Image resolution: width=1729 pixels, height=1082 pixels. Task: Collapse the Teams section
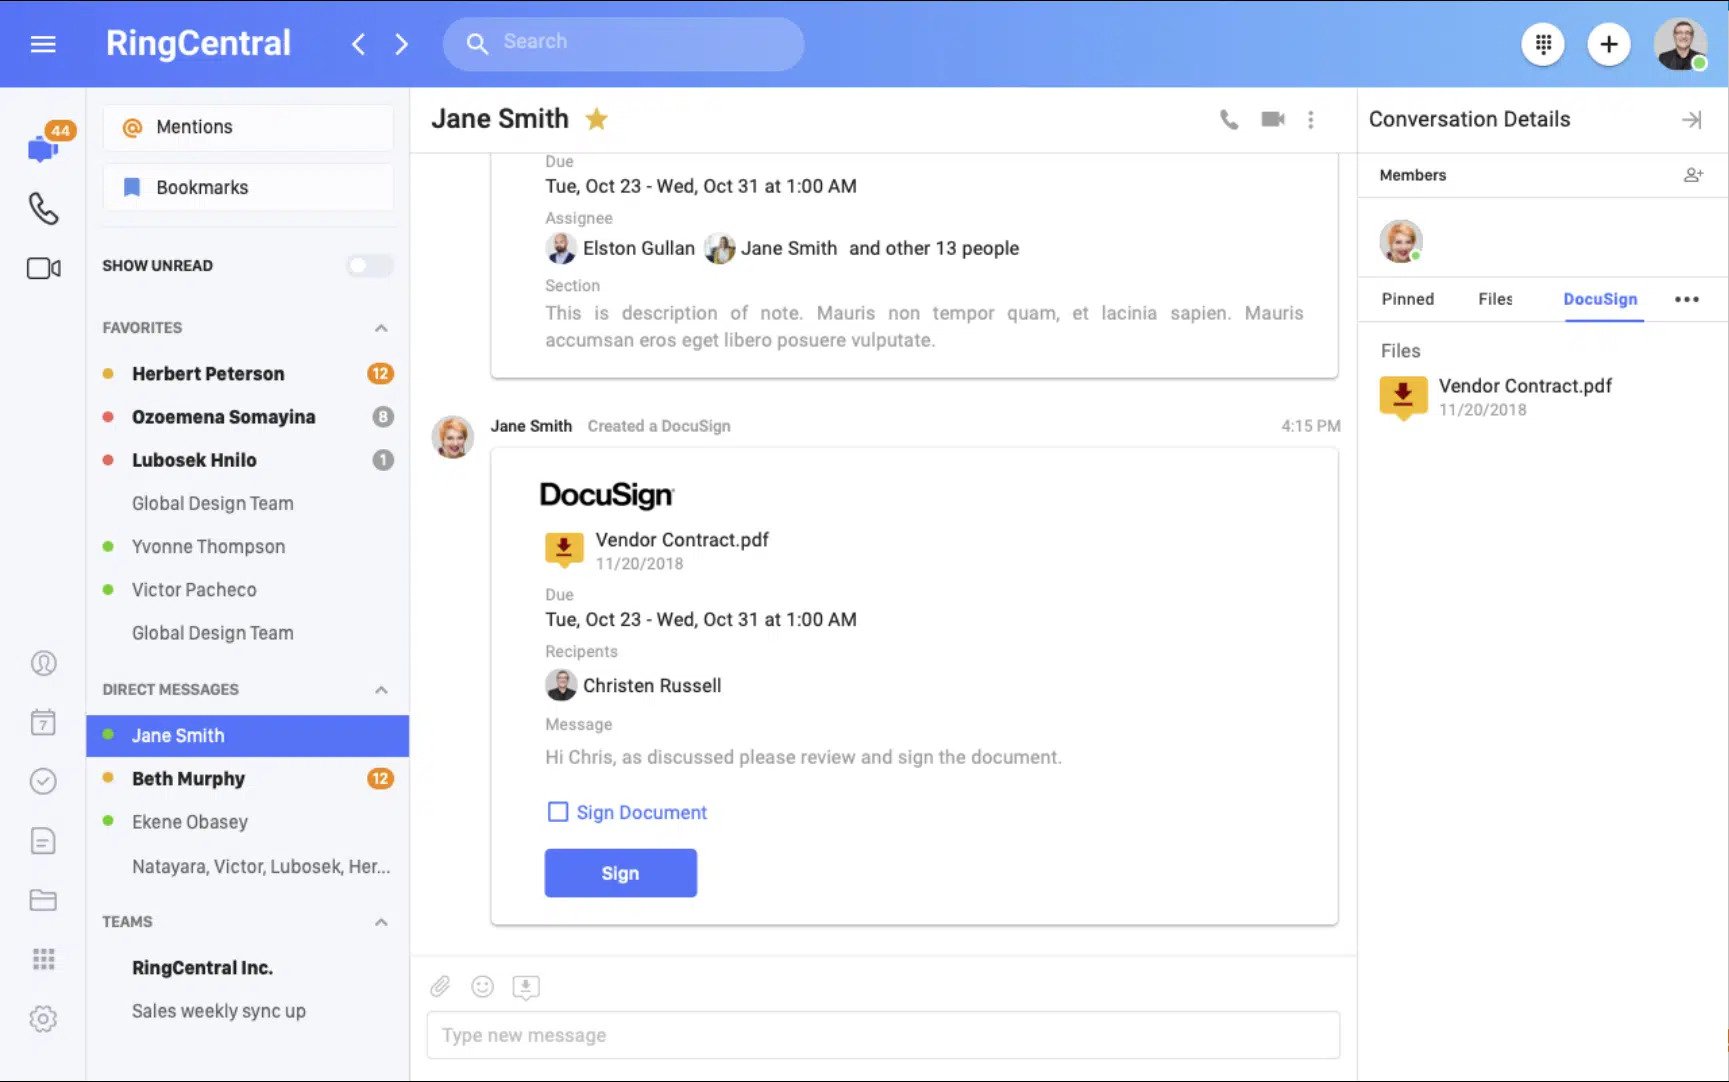tap(381, 922)
